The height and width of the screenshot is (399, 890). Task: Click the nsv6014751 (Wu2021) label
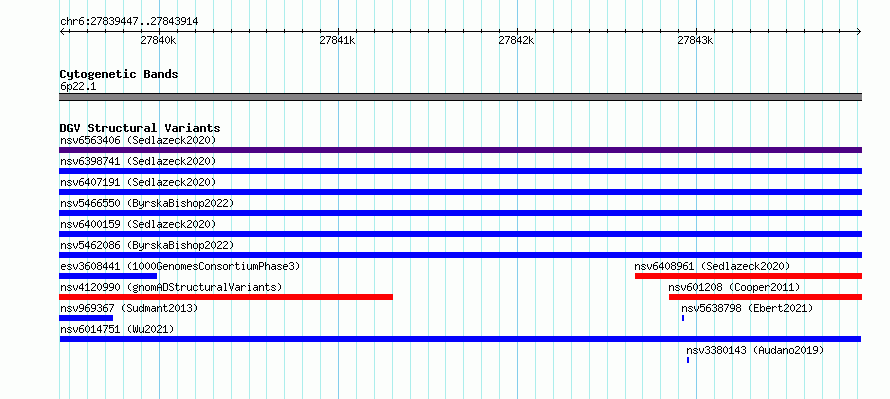tap(117, 329)
